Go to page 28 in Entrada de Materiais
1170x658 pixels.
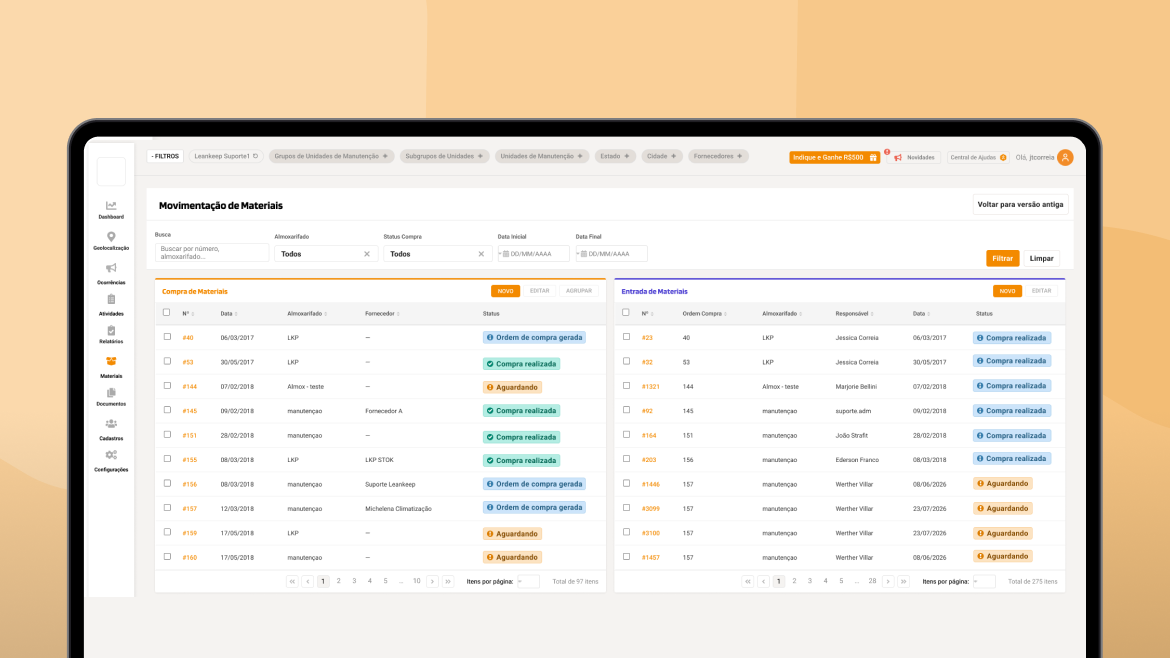[872, 581]
